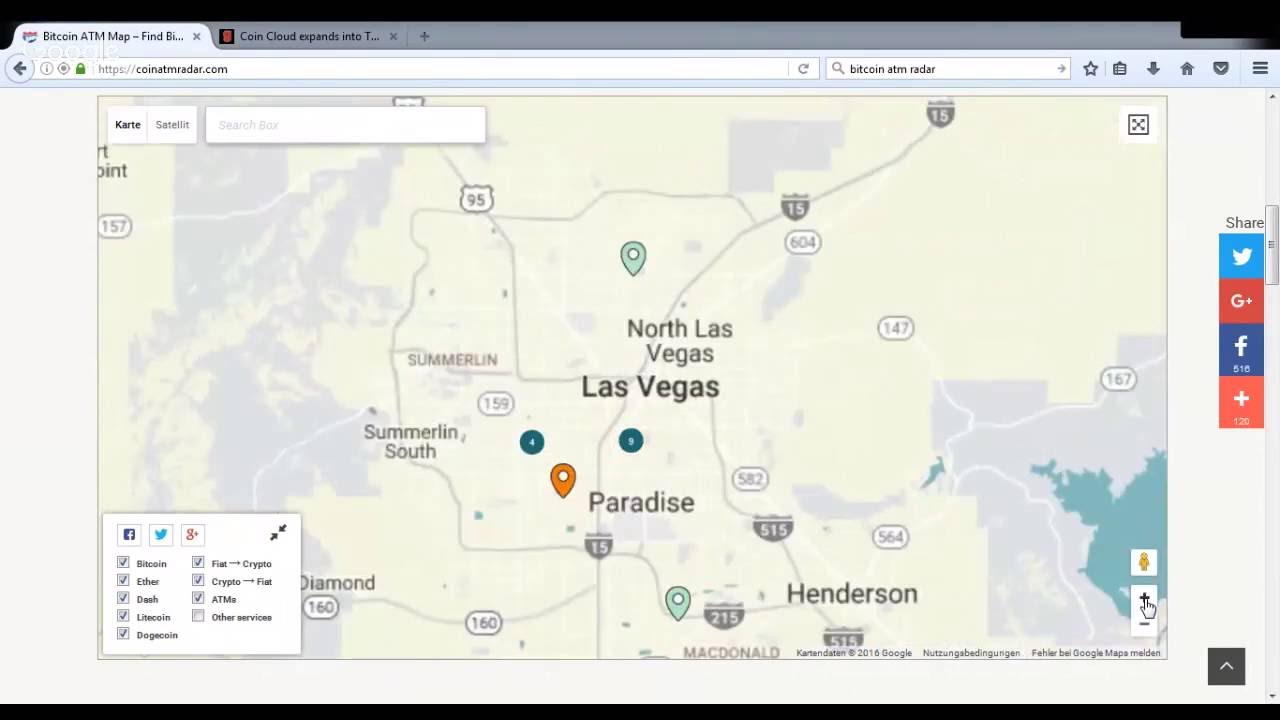Select the orange ATM pin near Paradise

point(563,480)
